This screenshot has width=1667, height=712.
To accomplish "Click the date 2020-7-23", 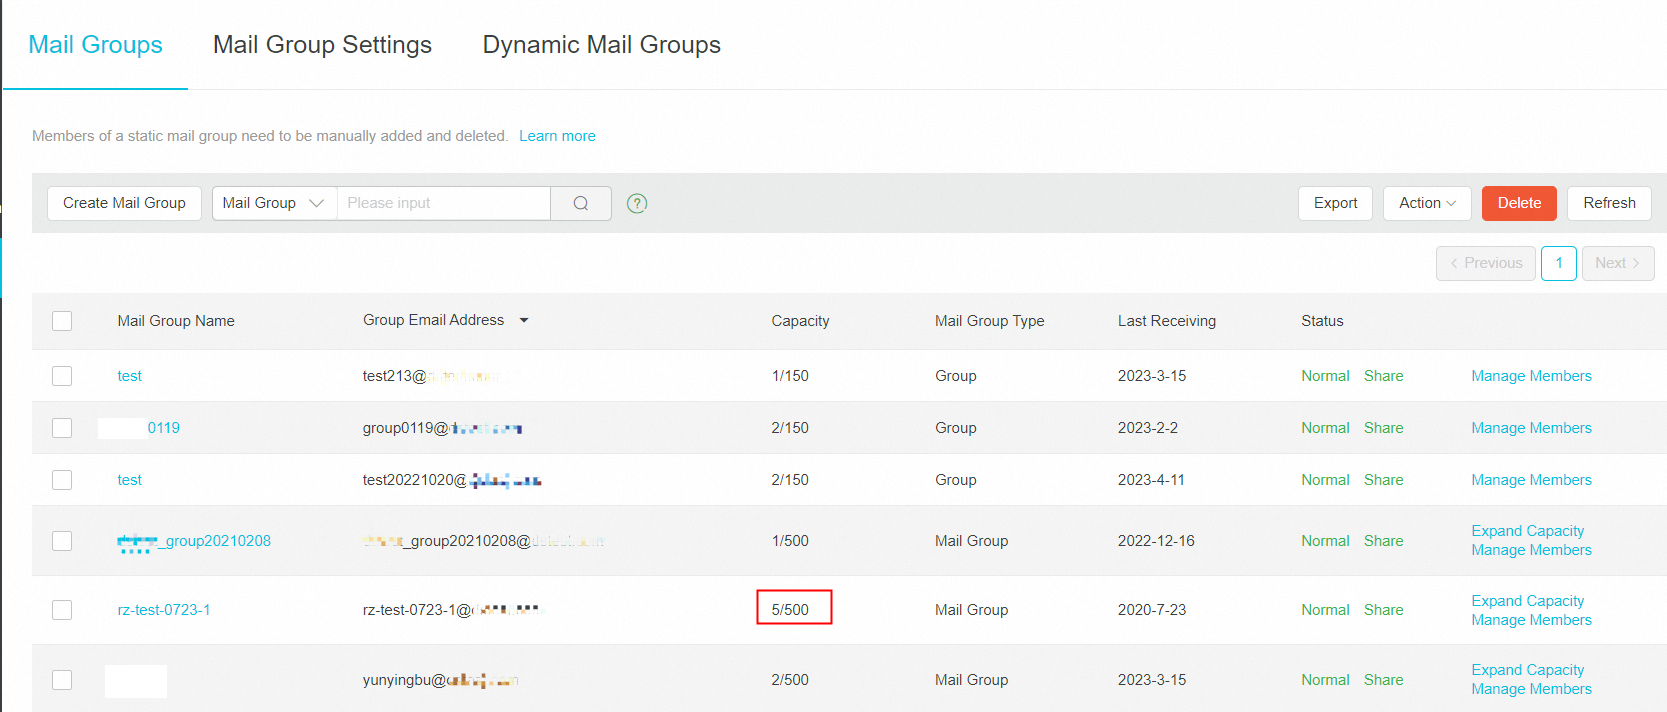I will (1152, 610).
